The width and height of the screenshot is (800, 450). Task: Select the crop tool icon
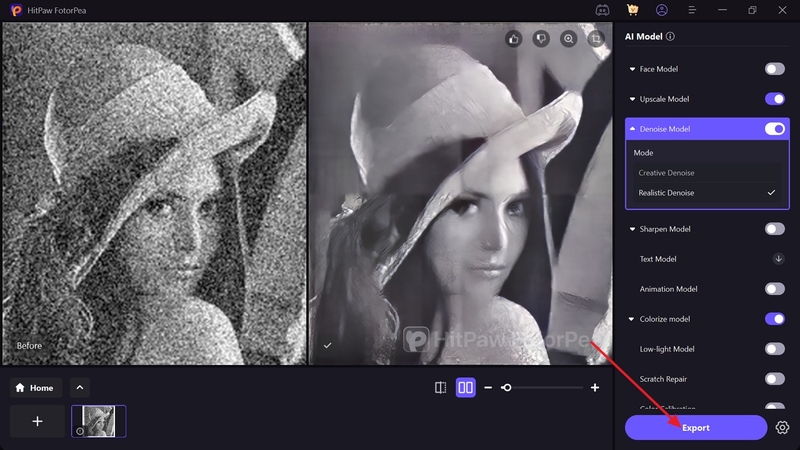pos(596,39)
